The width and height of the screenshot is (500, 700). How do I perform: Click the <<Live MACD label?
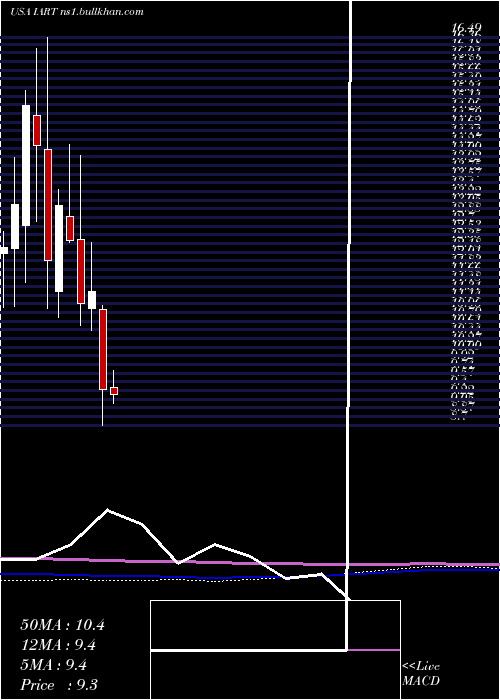421,674
